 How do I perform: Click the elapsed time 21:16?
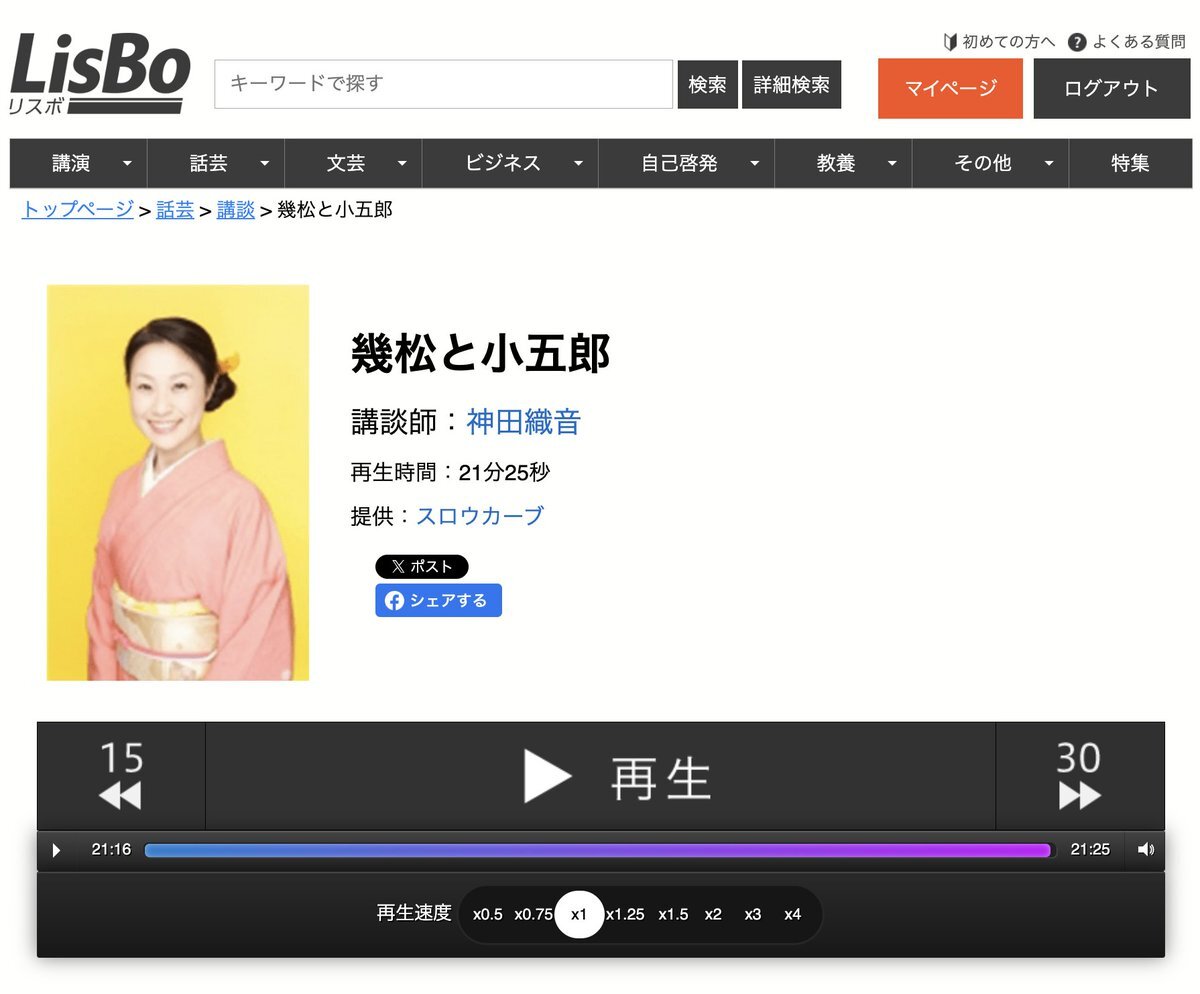pyautogui.click(x=111, y=850)
